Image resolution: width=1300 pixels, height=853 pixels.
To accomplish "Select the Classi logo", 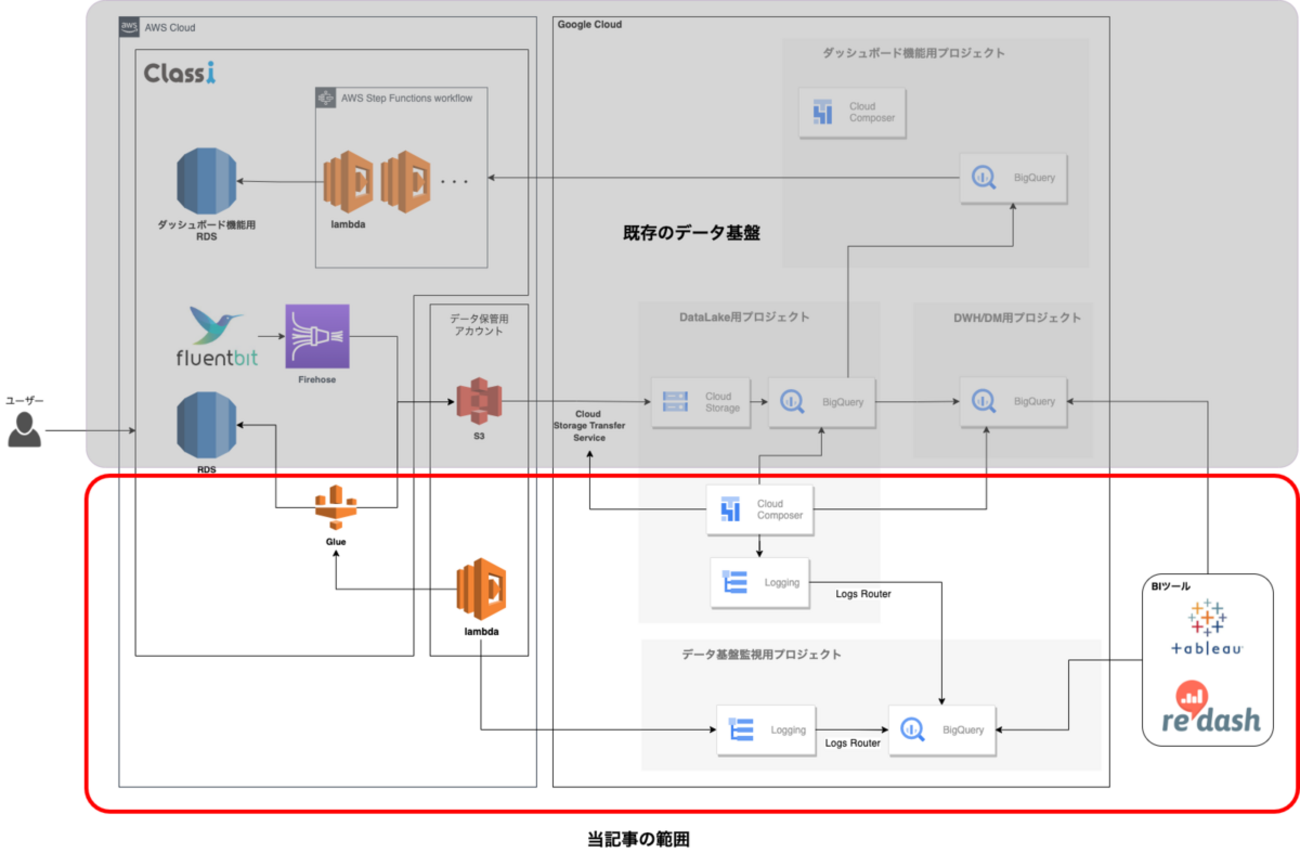I will 180,74.
